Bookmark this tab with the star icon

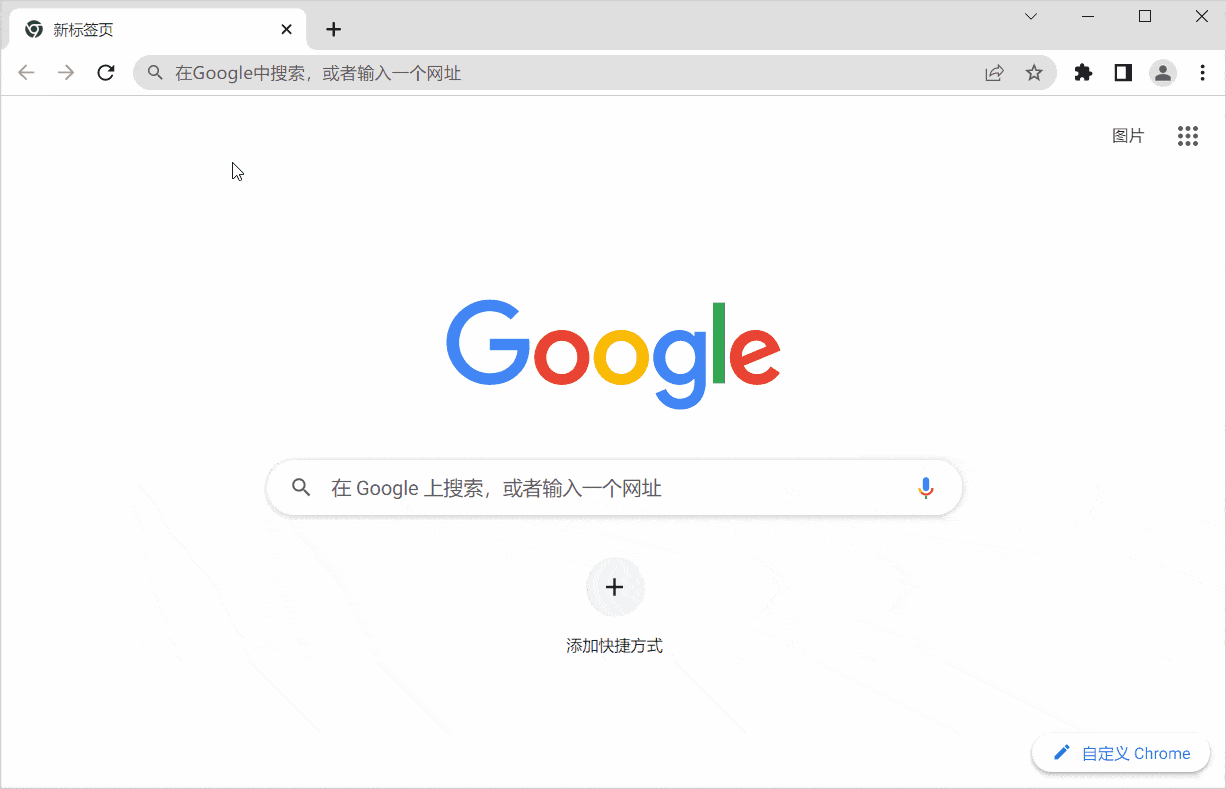point(1034,73)
